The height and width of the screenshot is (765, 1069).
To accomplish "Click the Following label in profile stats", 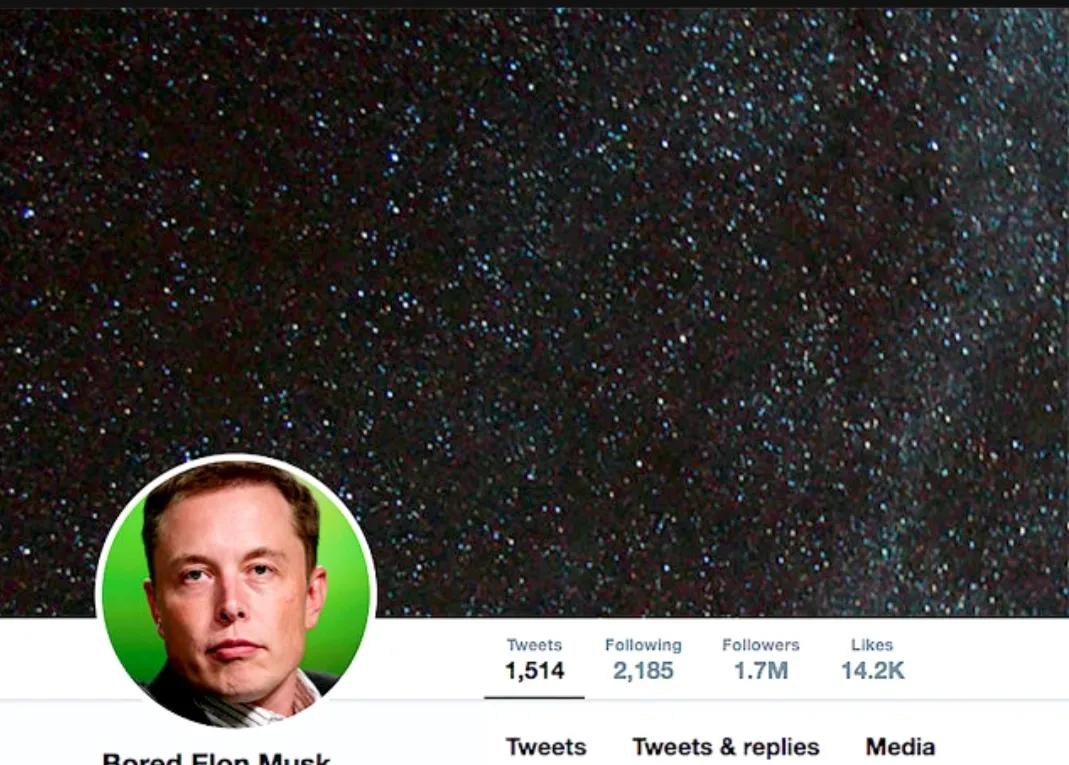I will (643, 645).
